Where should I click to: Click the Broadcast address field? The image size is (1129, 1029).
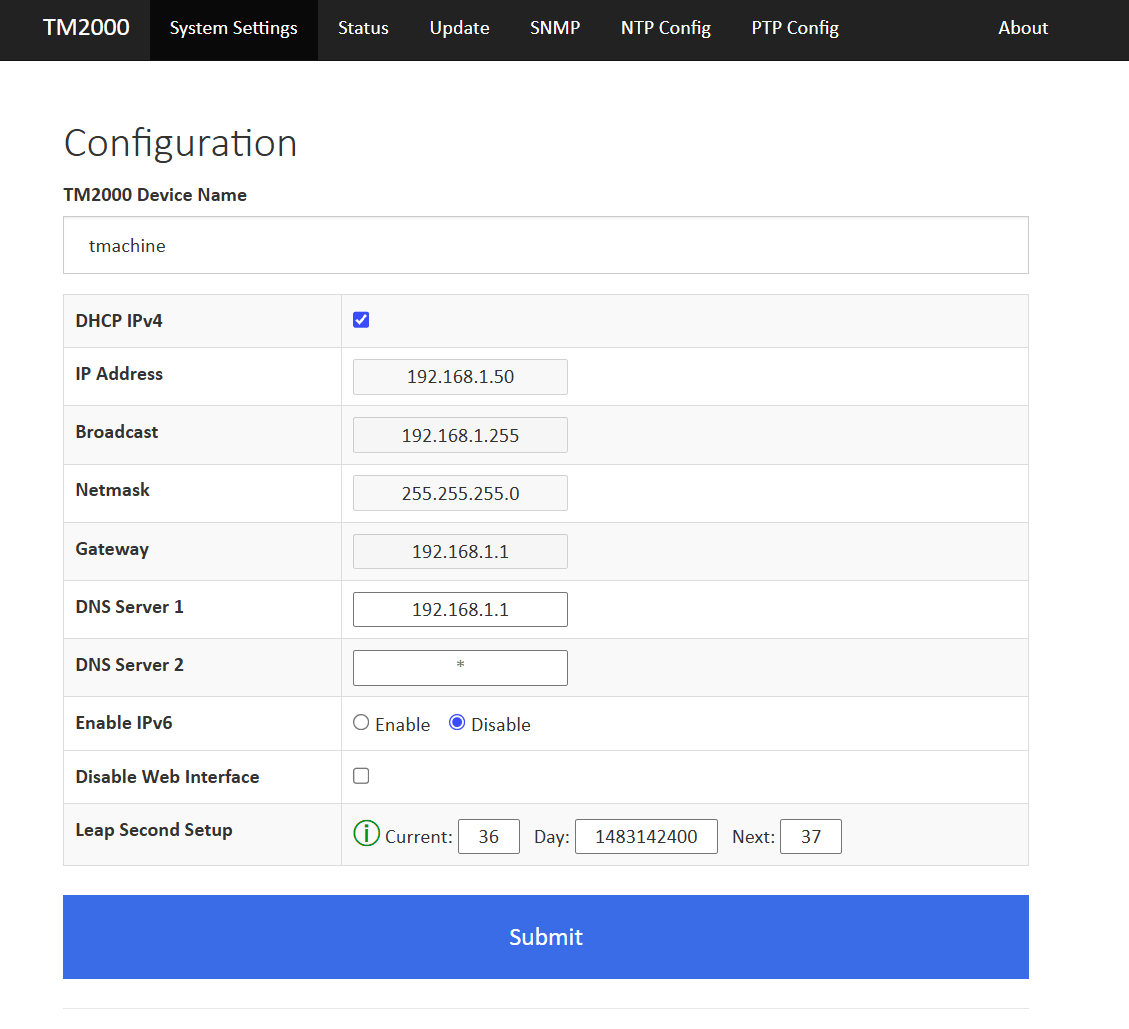coord(460,435)
